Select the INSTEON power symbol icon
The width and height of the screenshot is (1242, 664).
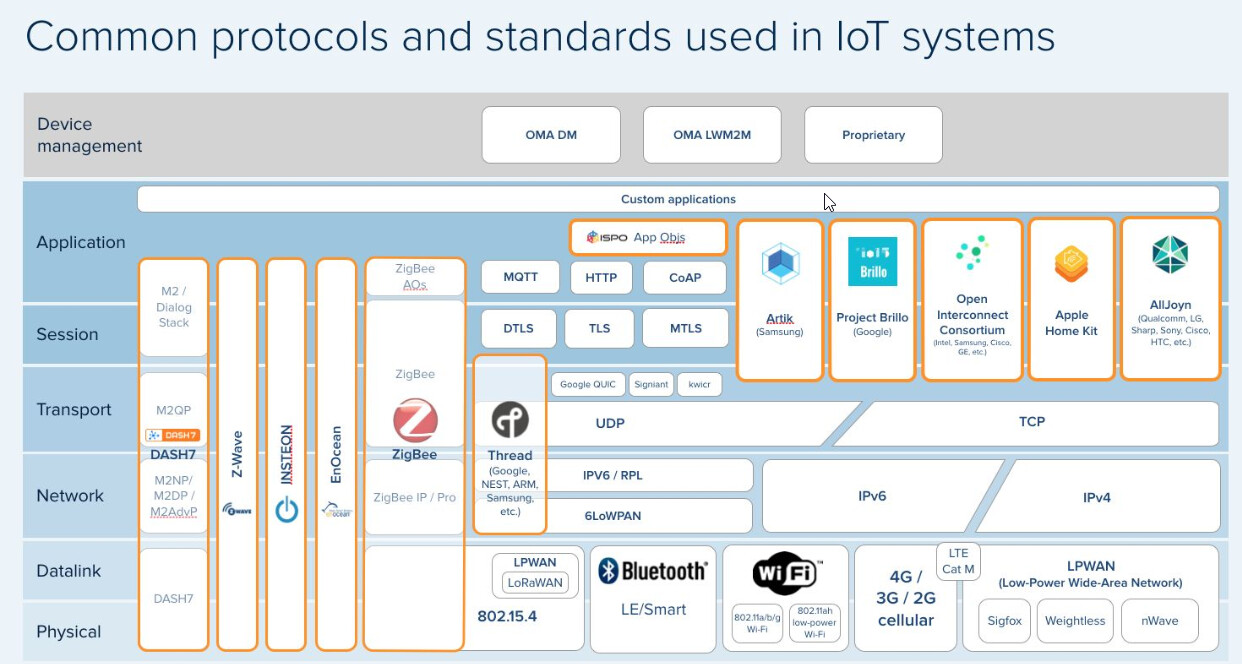(285, 507)
